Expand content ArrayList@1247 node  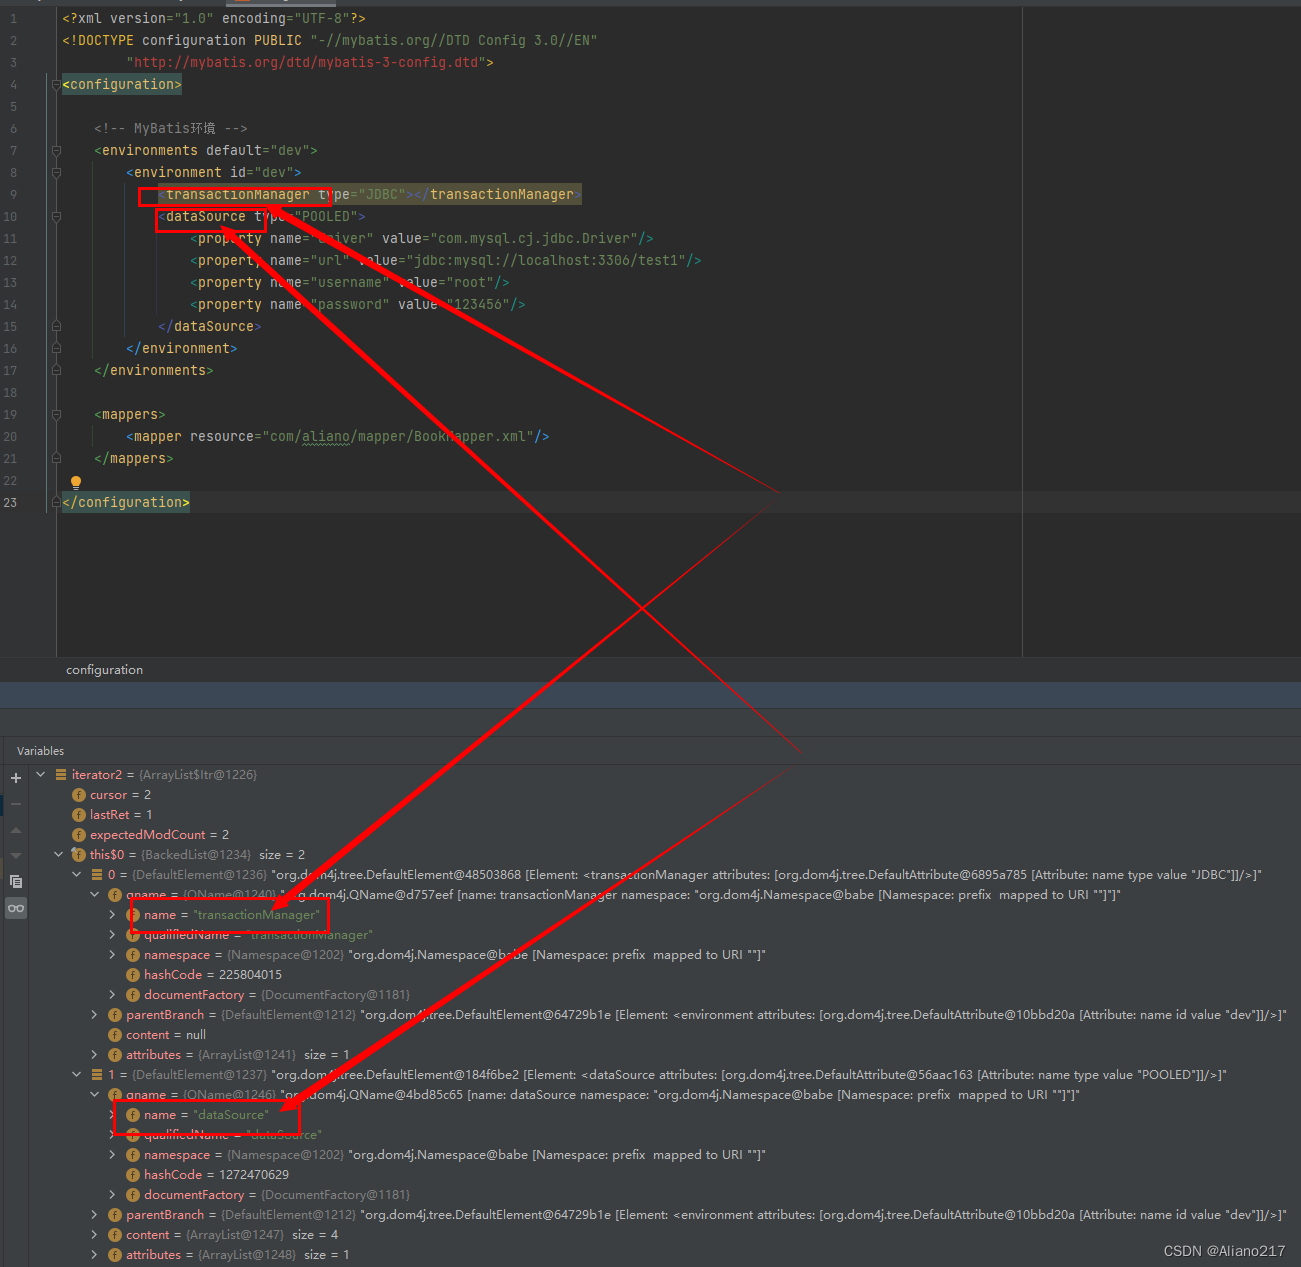(x=95, y=1235)
